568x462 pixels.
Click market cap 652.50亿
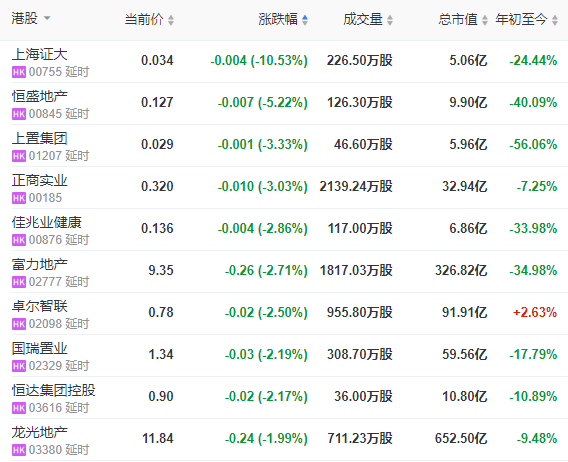tap(461, 438)
